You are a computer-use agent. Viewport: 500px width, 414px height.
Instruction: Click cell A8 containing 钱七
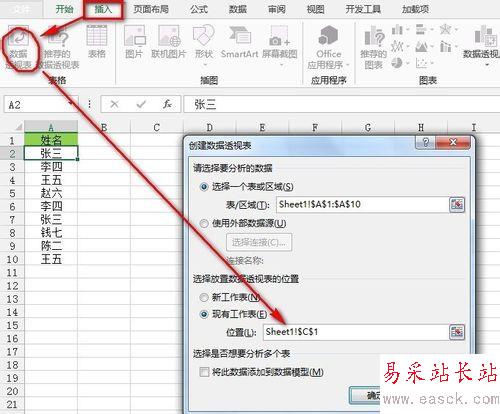51,233
